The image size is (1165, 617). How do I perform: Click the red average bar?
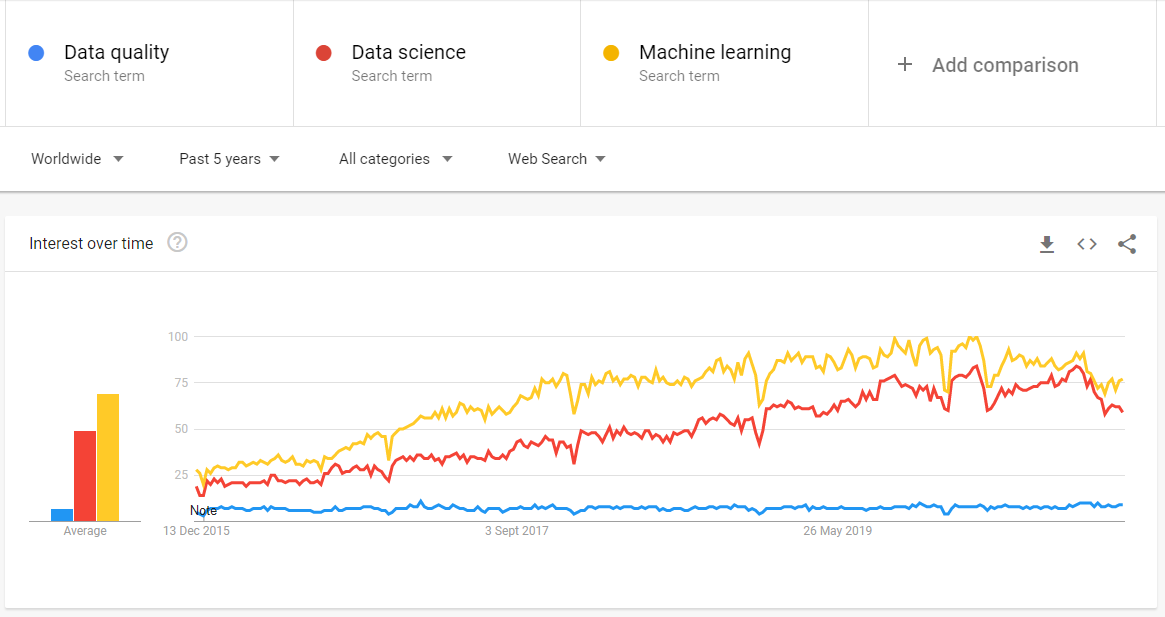(x=85, y=476)
